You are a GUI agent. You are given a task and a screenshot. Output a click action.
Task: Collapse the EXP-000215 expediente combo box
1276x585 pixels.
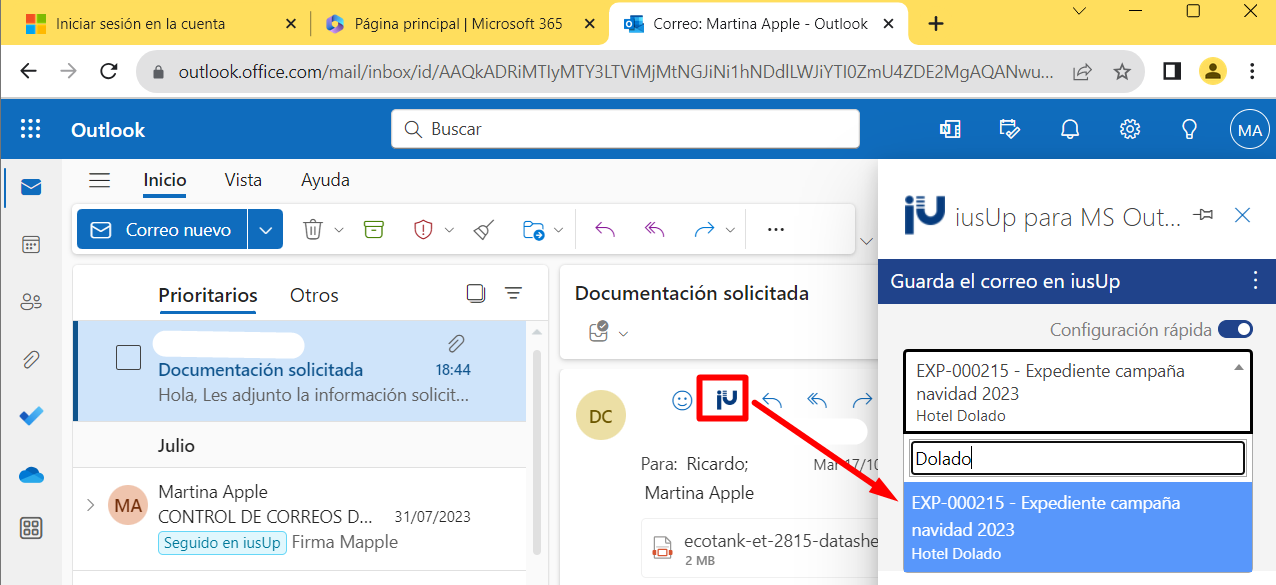click(x=1239, y=368)
